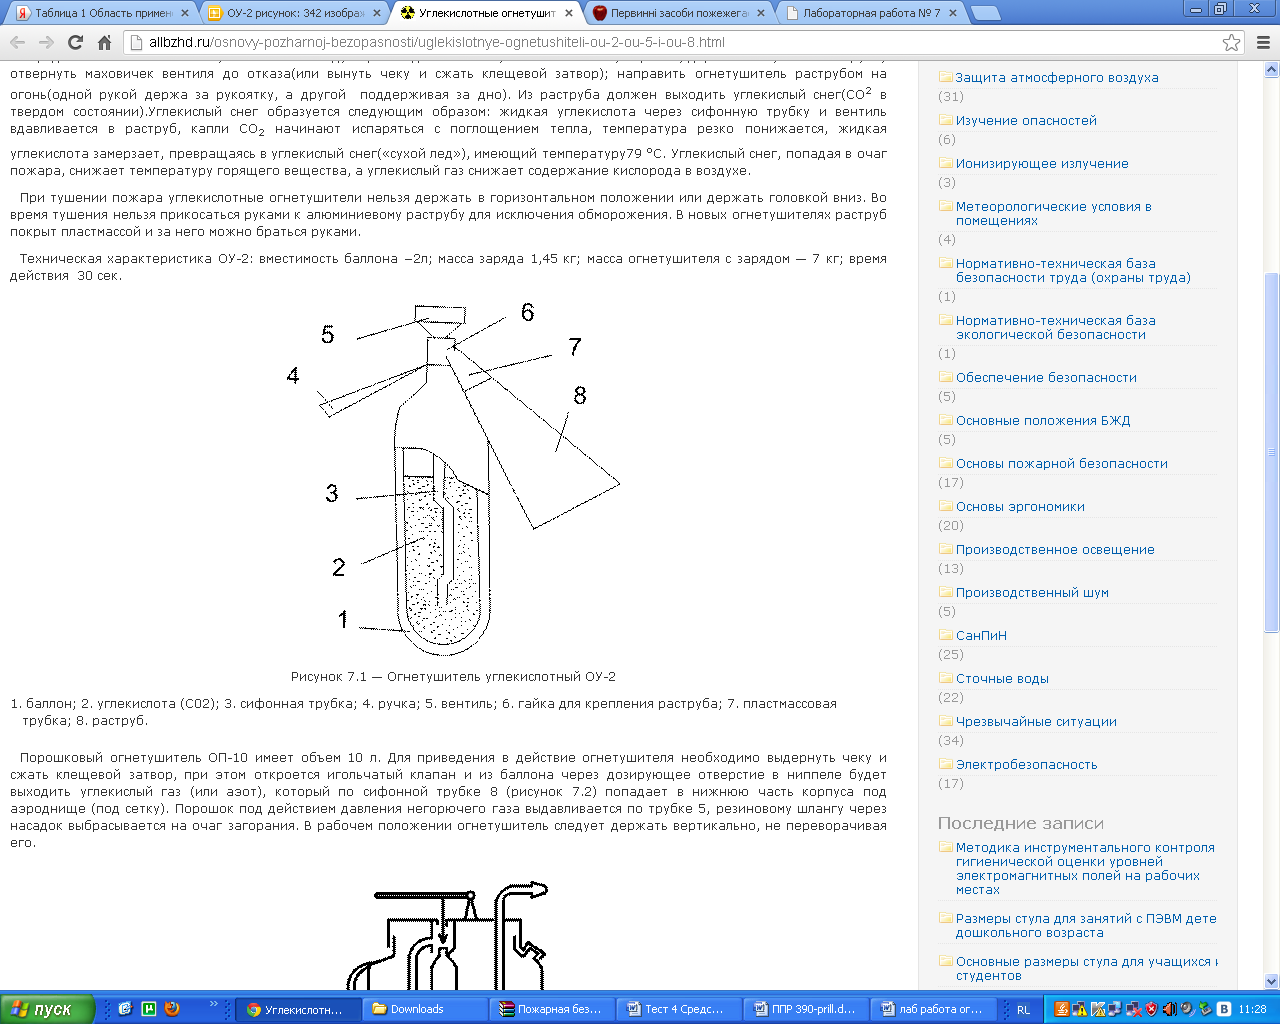Open the 'Изучение опасностей' category
The height and width of the screenshot is (1024, 1280).
point(1026,120)
